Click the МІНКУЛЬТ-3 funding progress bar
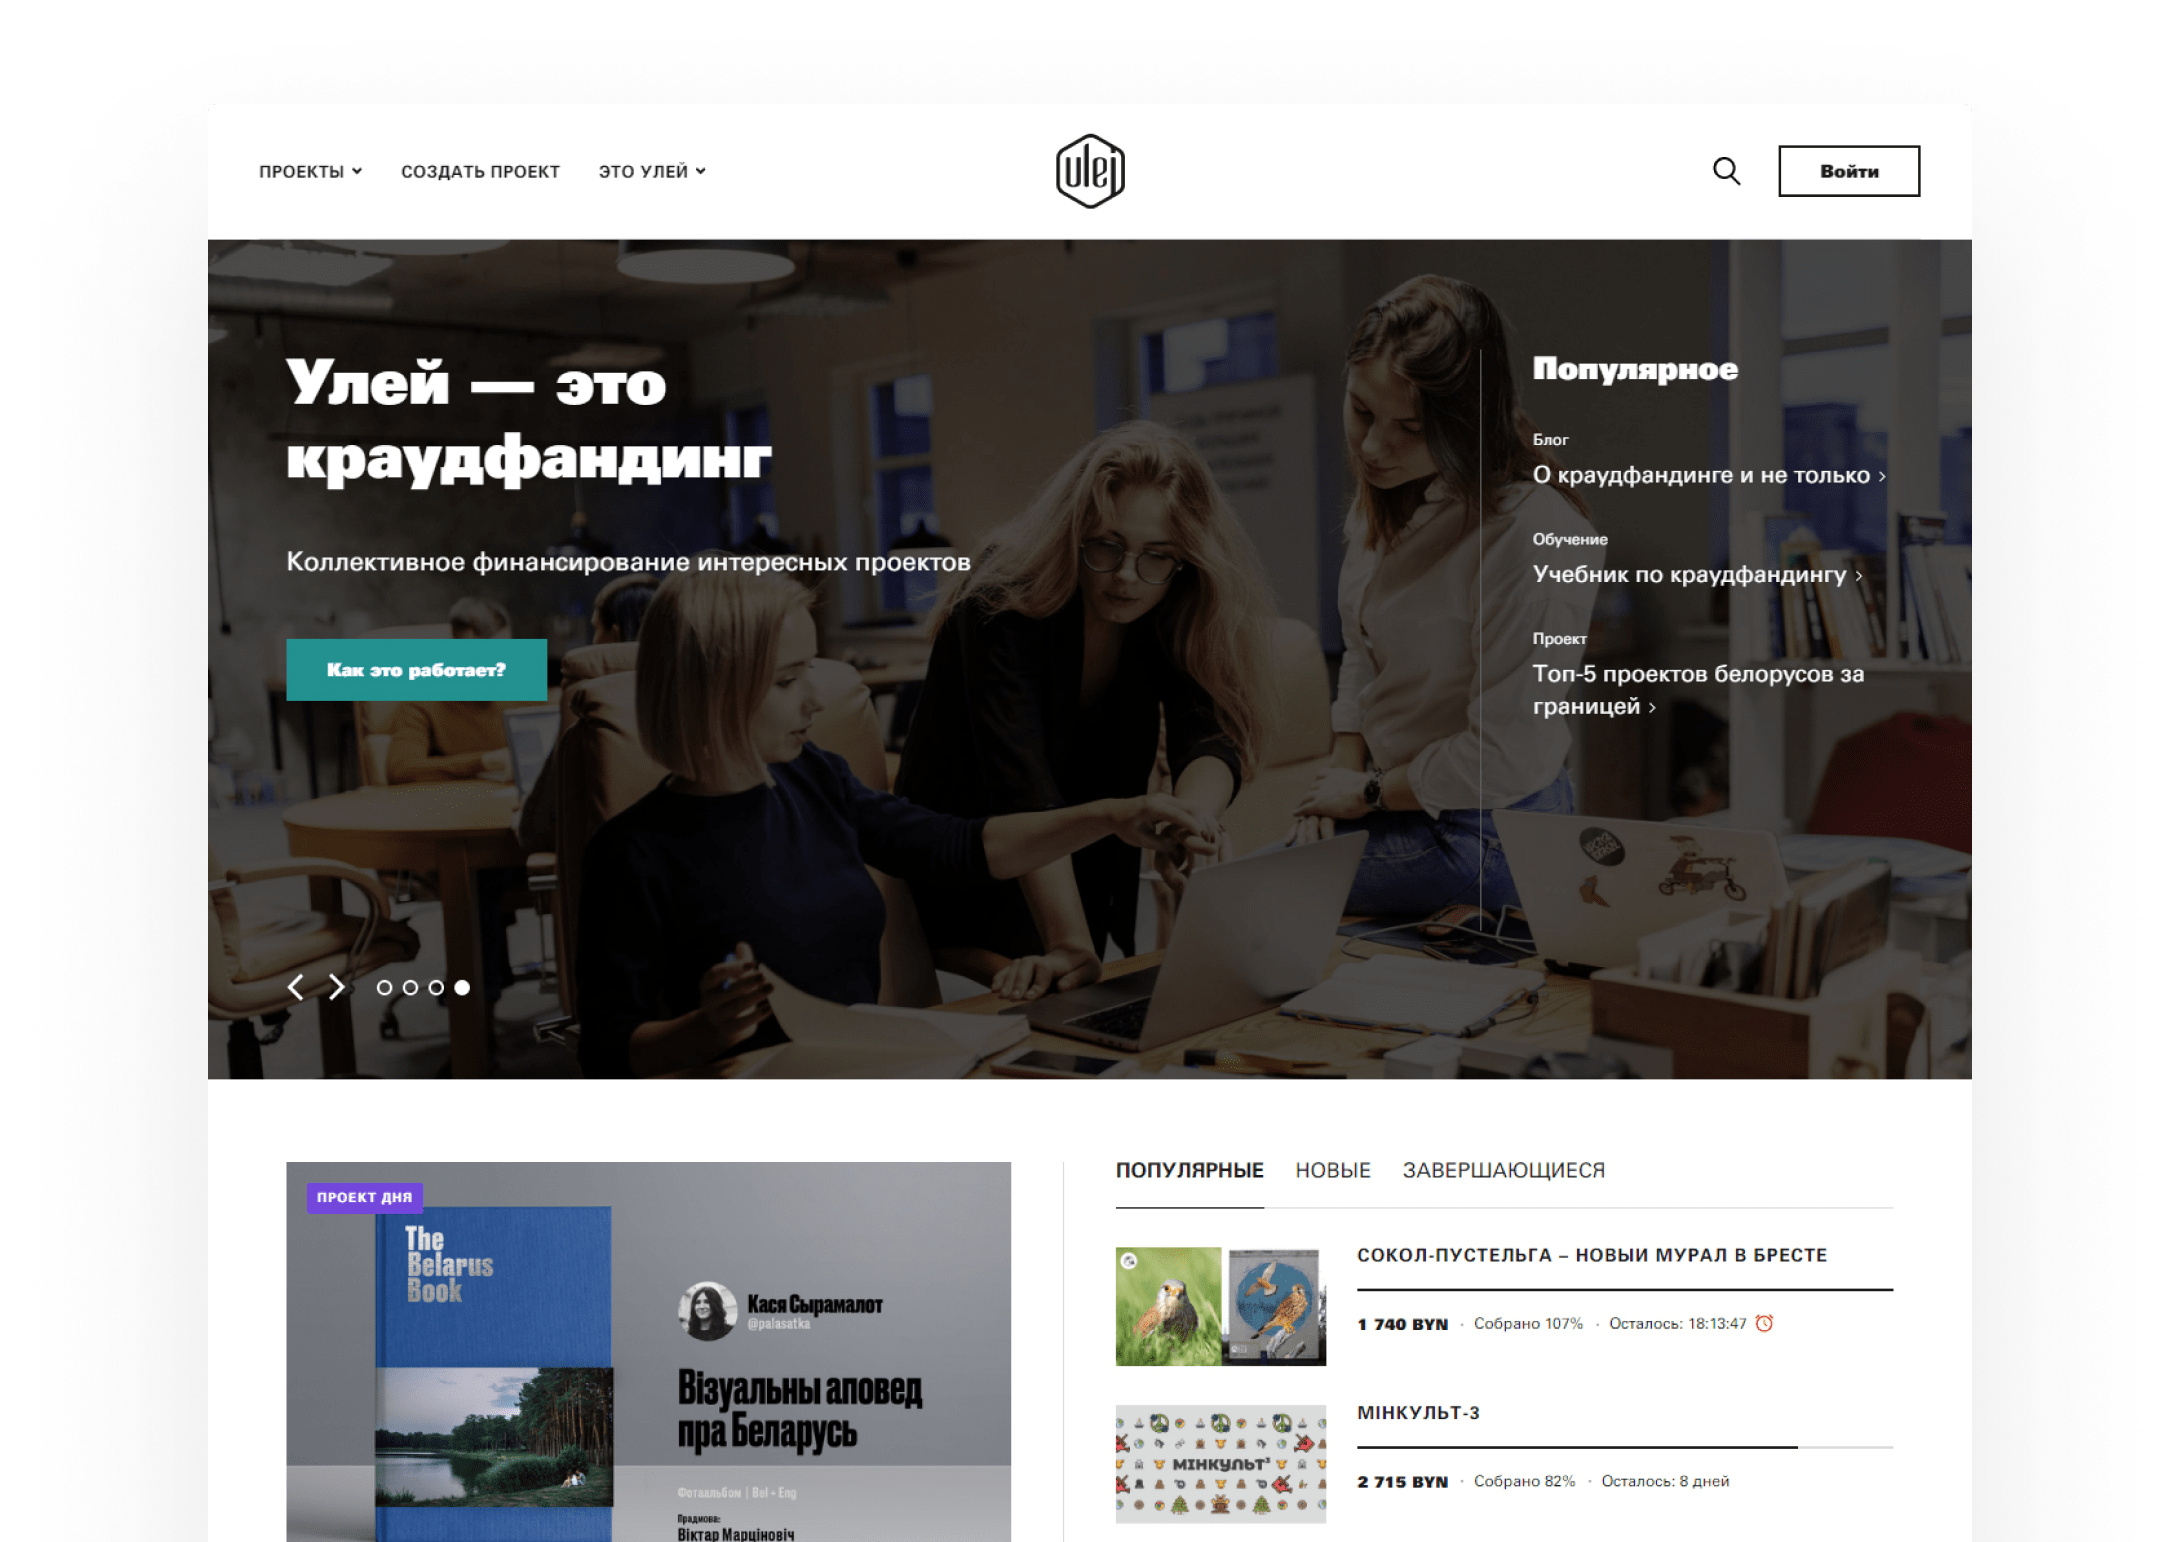 [x=1624, y=1447]
